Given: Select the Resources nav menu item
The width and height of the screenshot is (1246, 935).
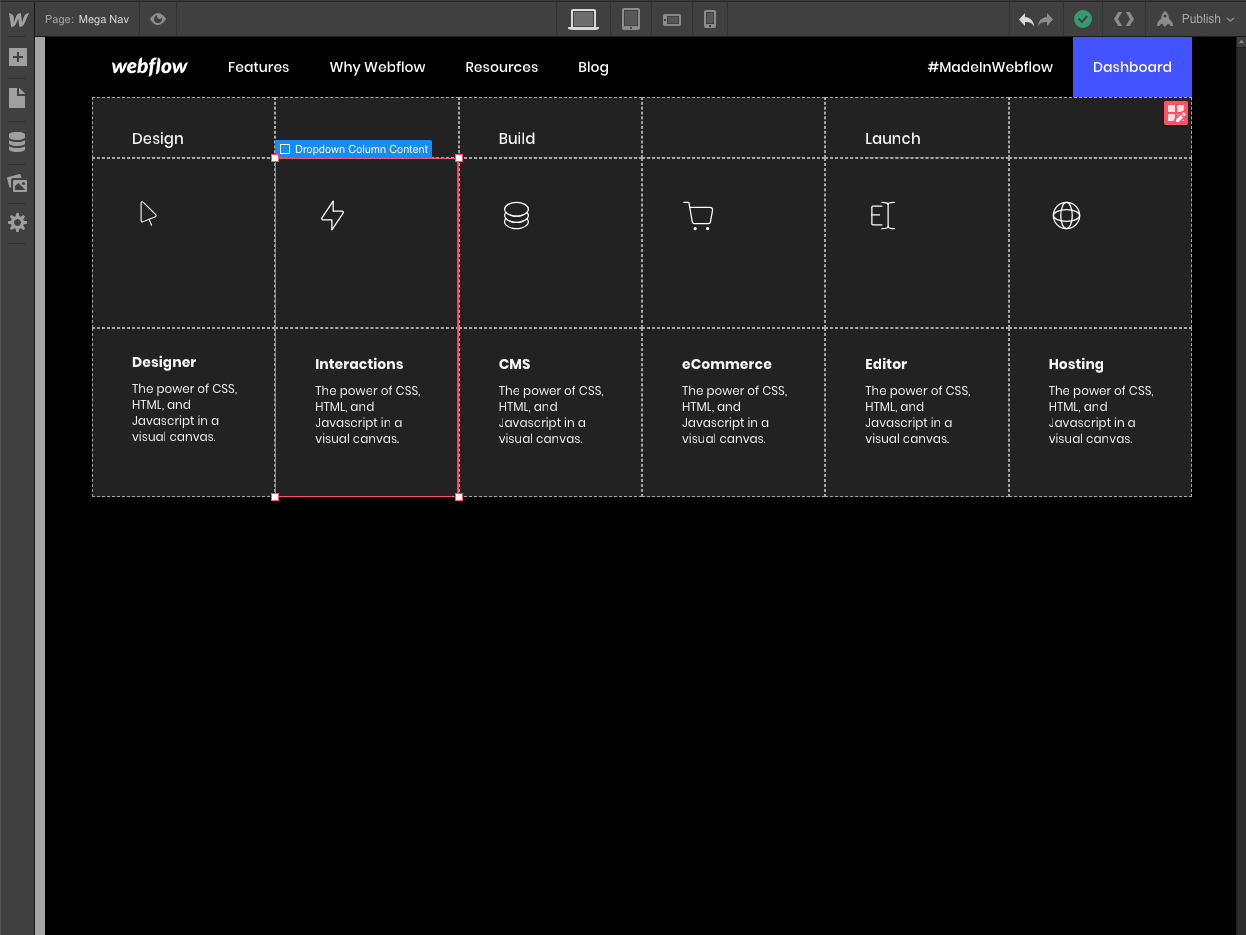Looking at the screenshot, I should click(x=501, y=67).
